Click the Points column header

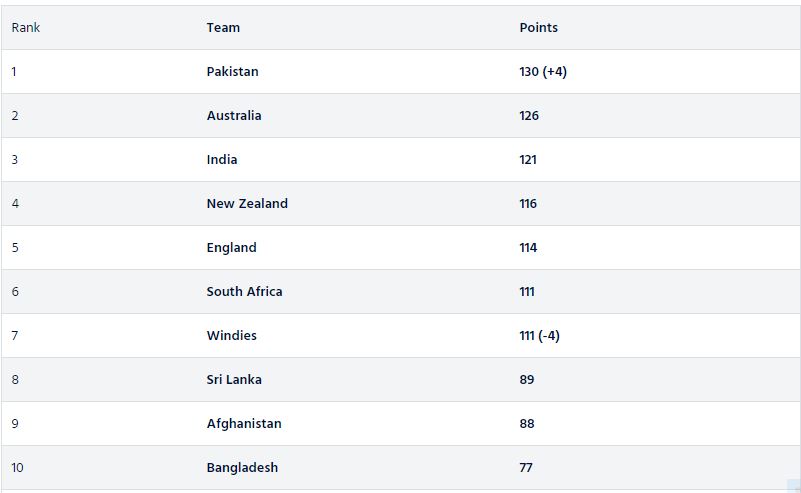pyautogui.click(x=539, y=28)
